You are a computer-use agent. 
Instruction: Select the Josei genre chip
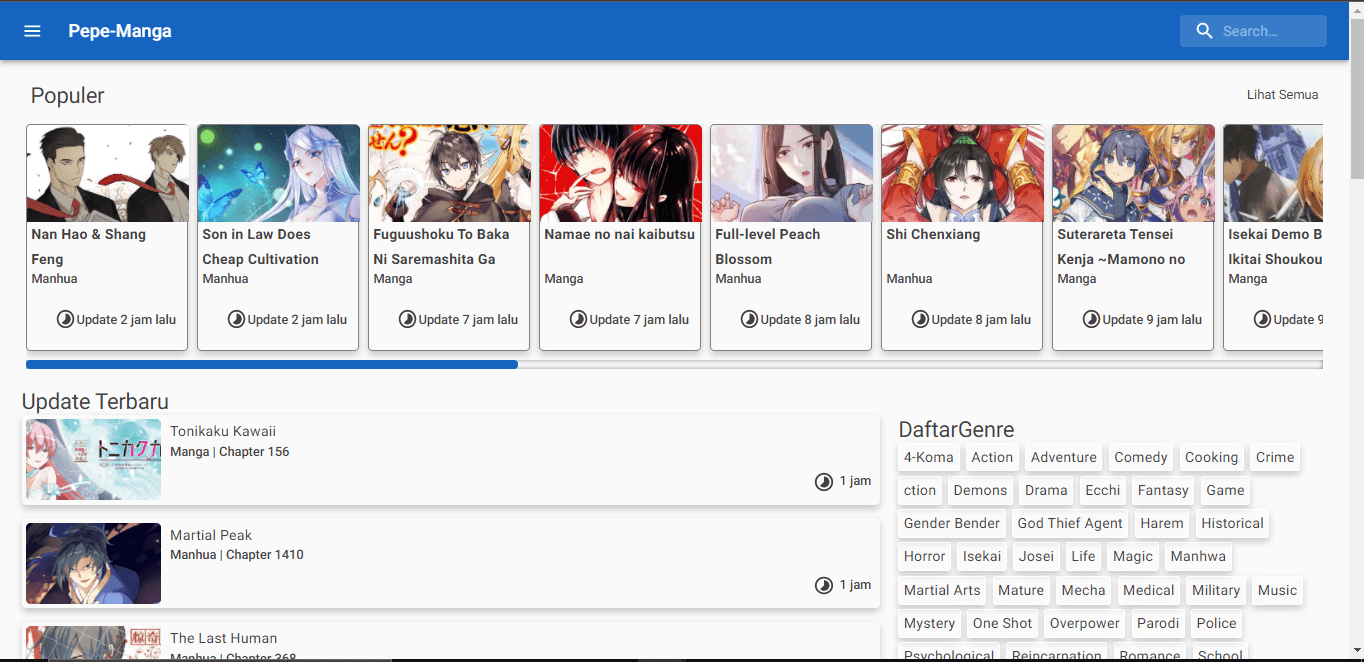(x=1036, y=556)
